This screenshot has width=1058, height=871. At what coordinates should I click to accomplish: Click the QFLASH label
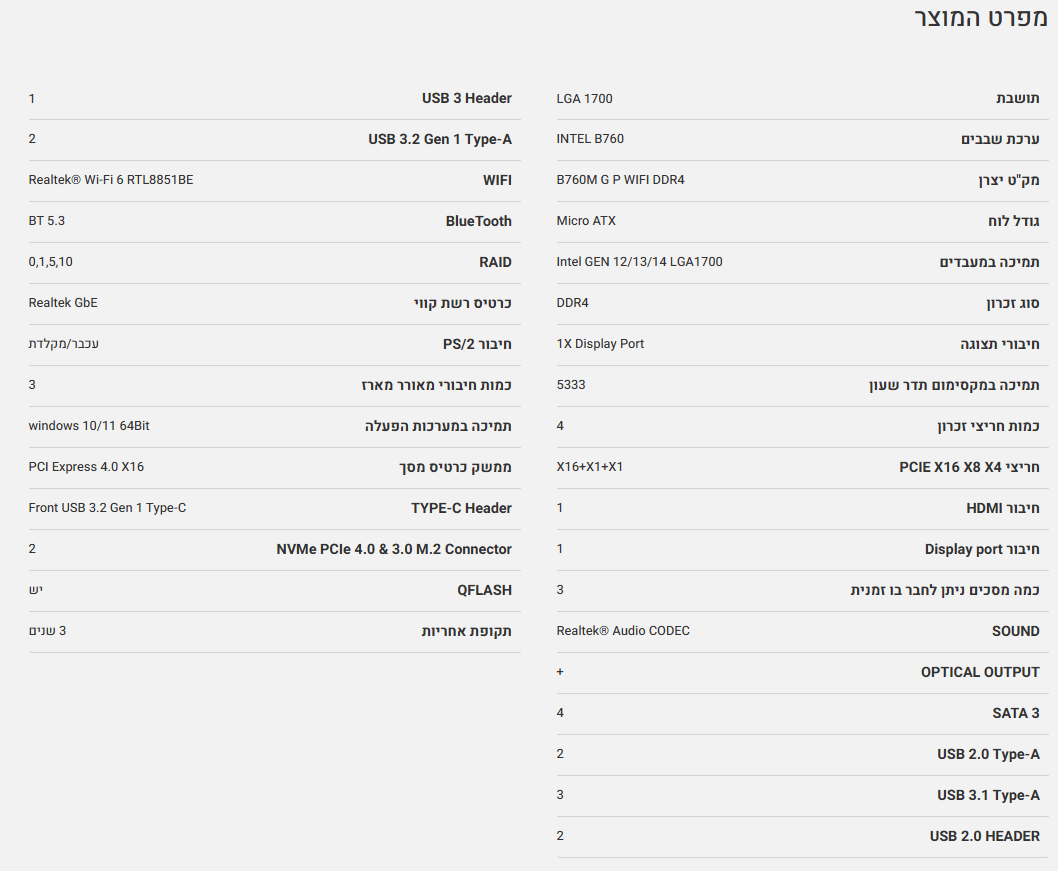point(484,590)
